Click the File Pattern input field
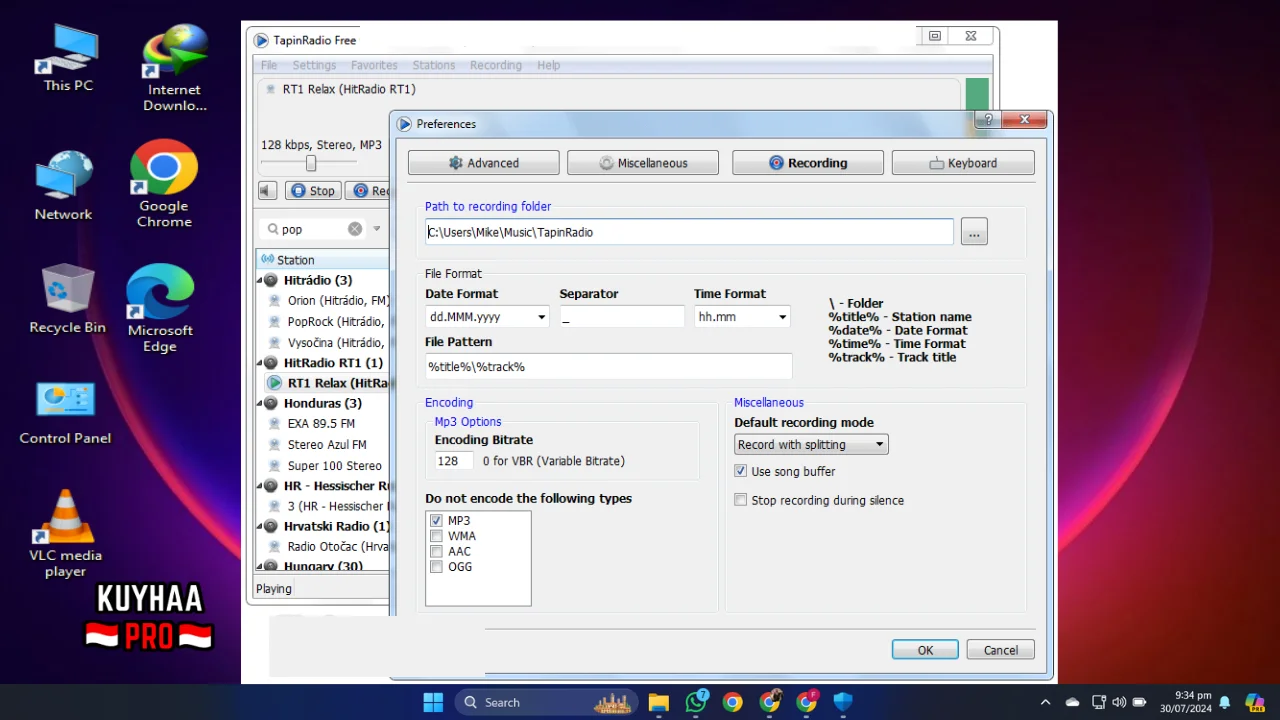This screenshot has height=720, width=1280. 608,367
